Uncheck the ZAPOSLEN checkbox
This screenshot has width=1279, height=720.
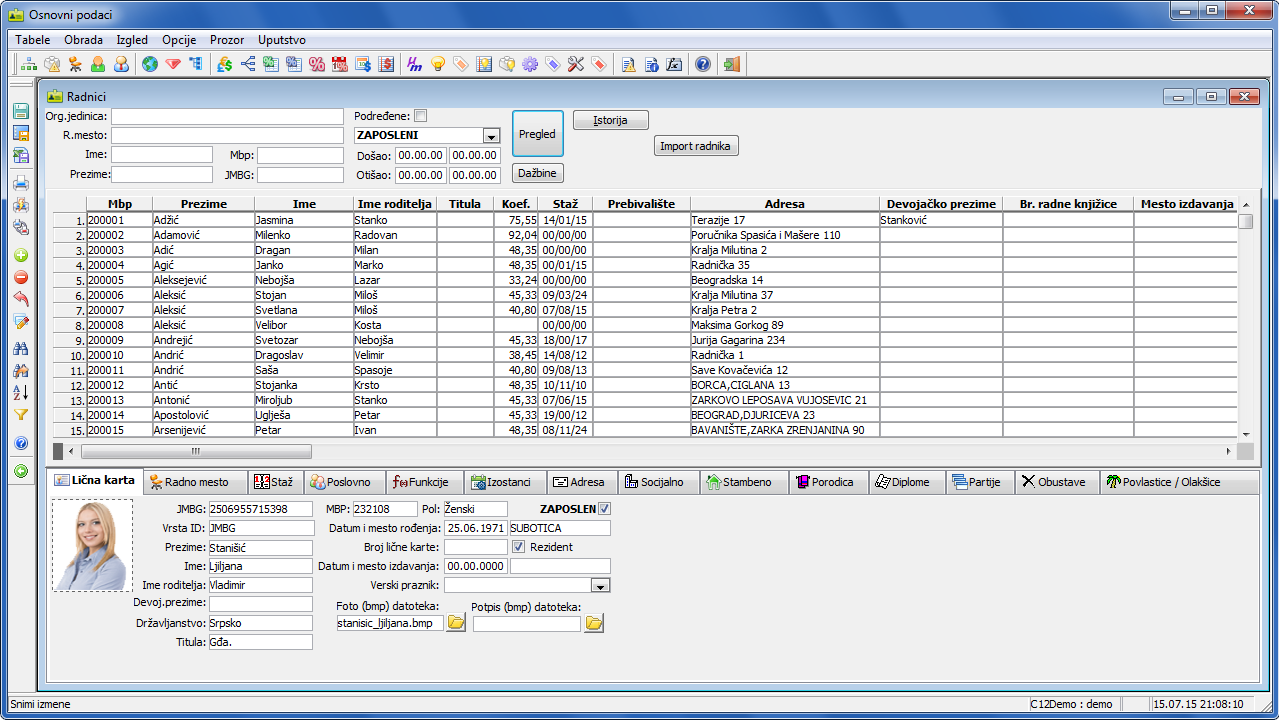pos(604,509)
